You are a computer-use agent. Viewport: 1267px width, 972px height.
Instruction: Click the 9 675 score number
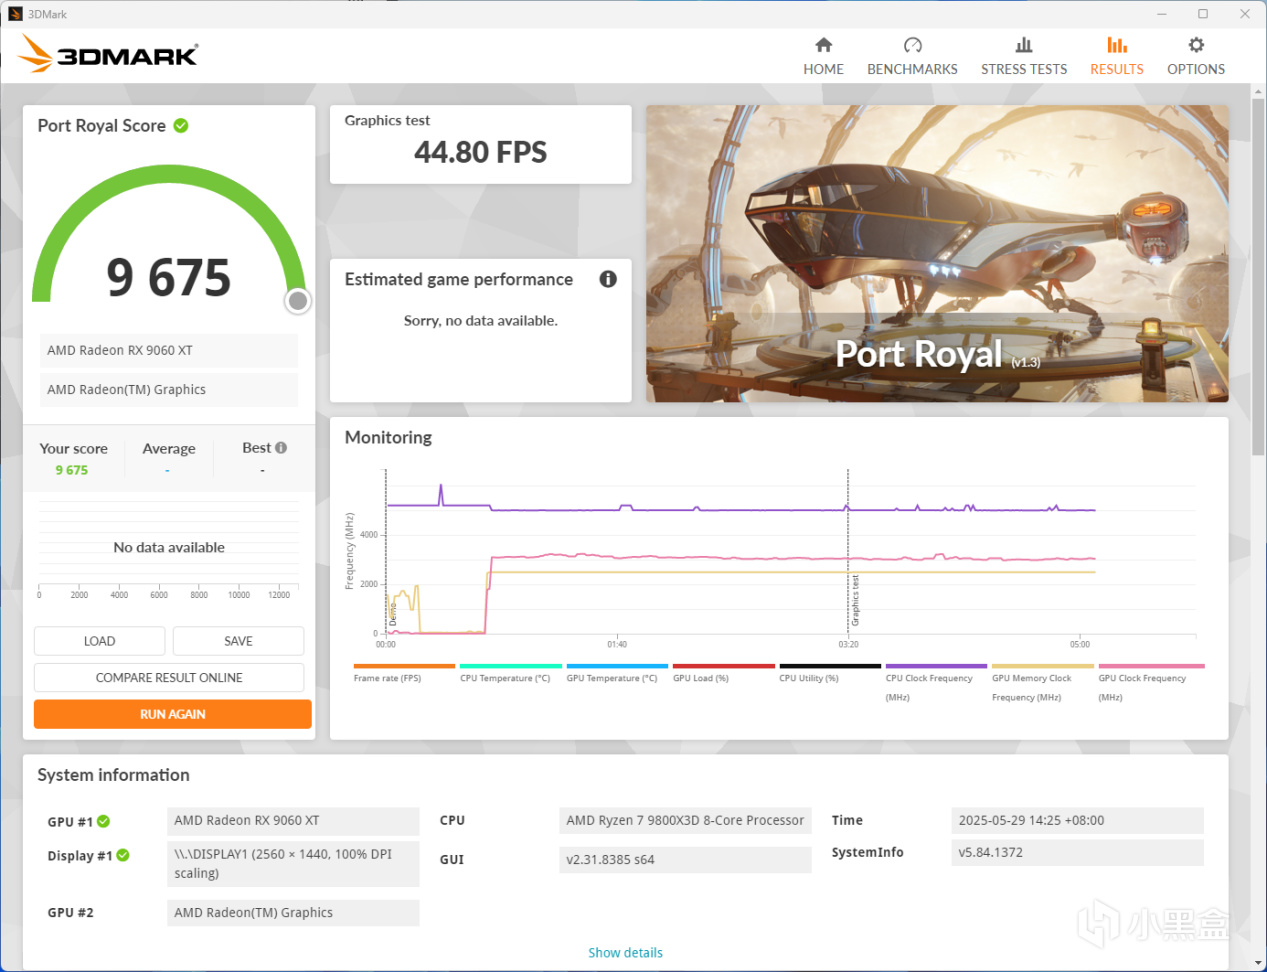169,277
